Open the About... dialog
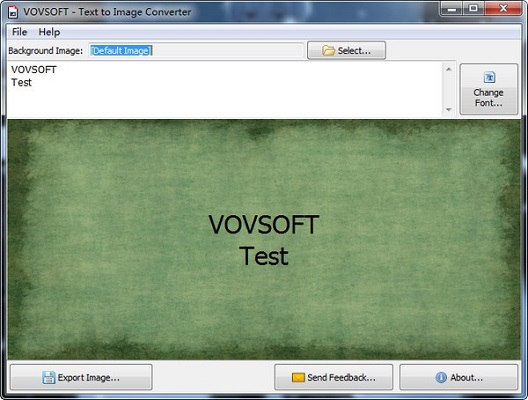This screenshot has height=400, width=528. pyautogui.click(x=458, y=377)
